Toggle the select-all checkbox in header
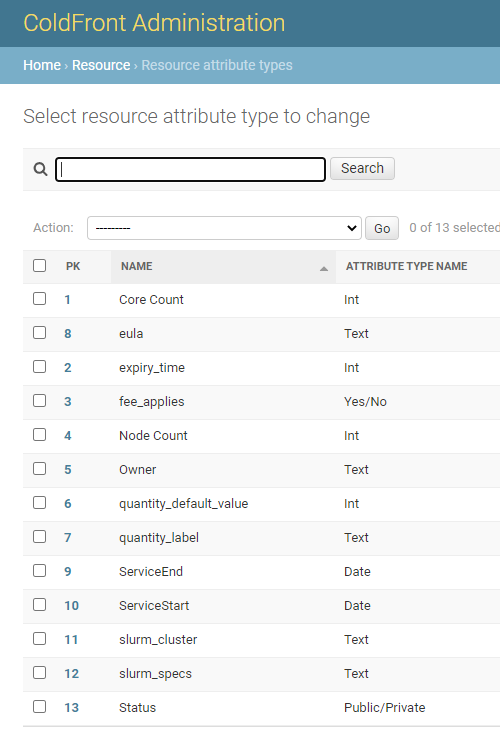 point(40,265)
